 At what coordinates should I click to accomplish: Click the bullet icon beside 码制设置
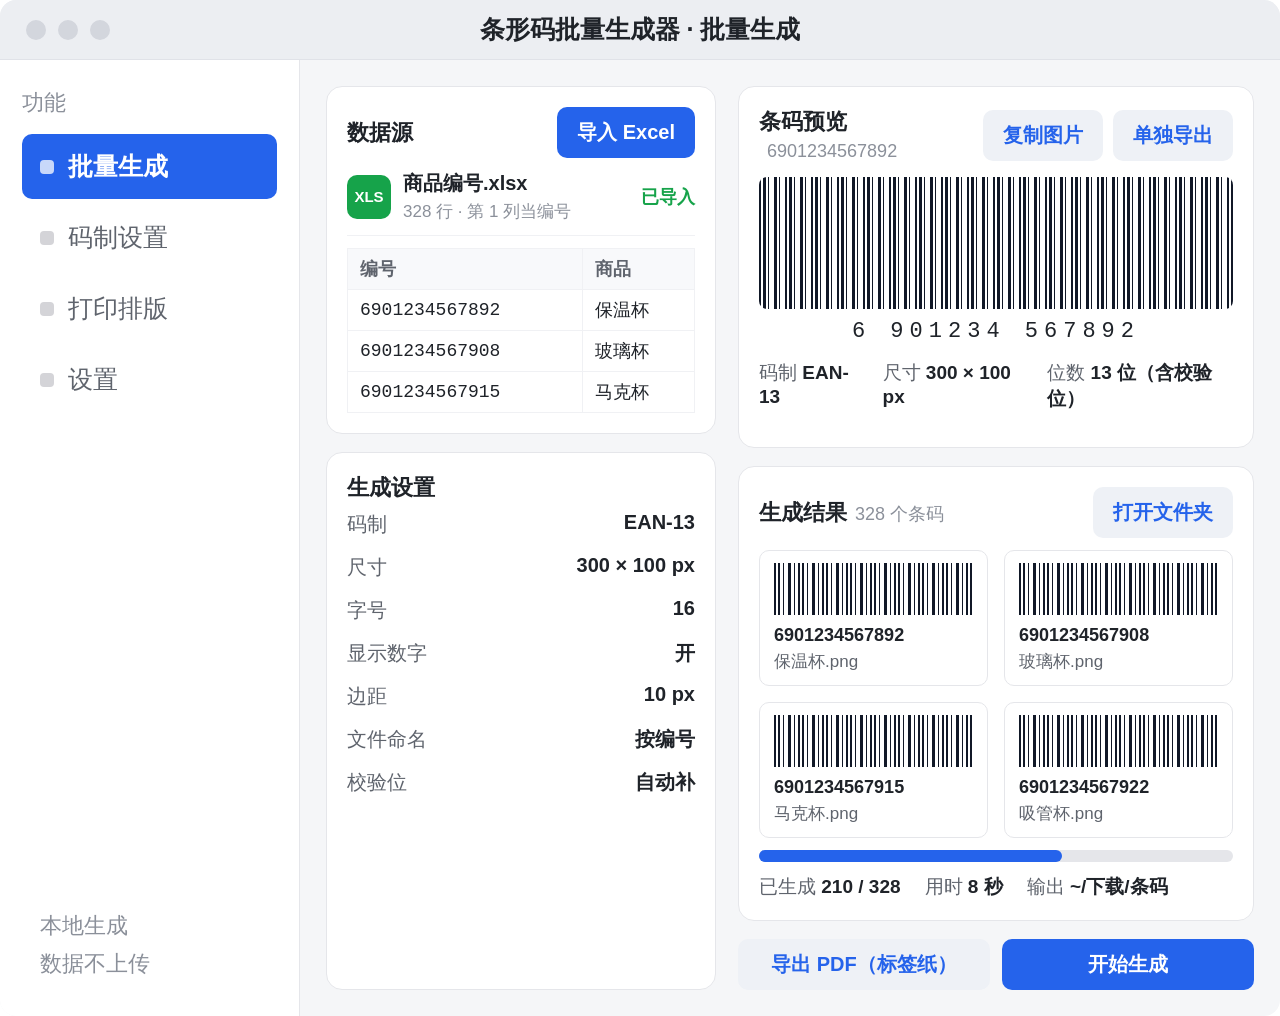tap(47, 238)
